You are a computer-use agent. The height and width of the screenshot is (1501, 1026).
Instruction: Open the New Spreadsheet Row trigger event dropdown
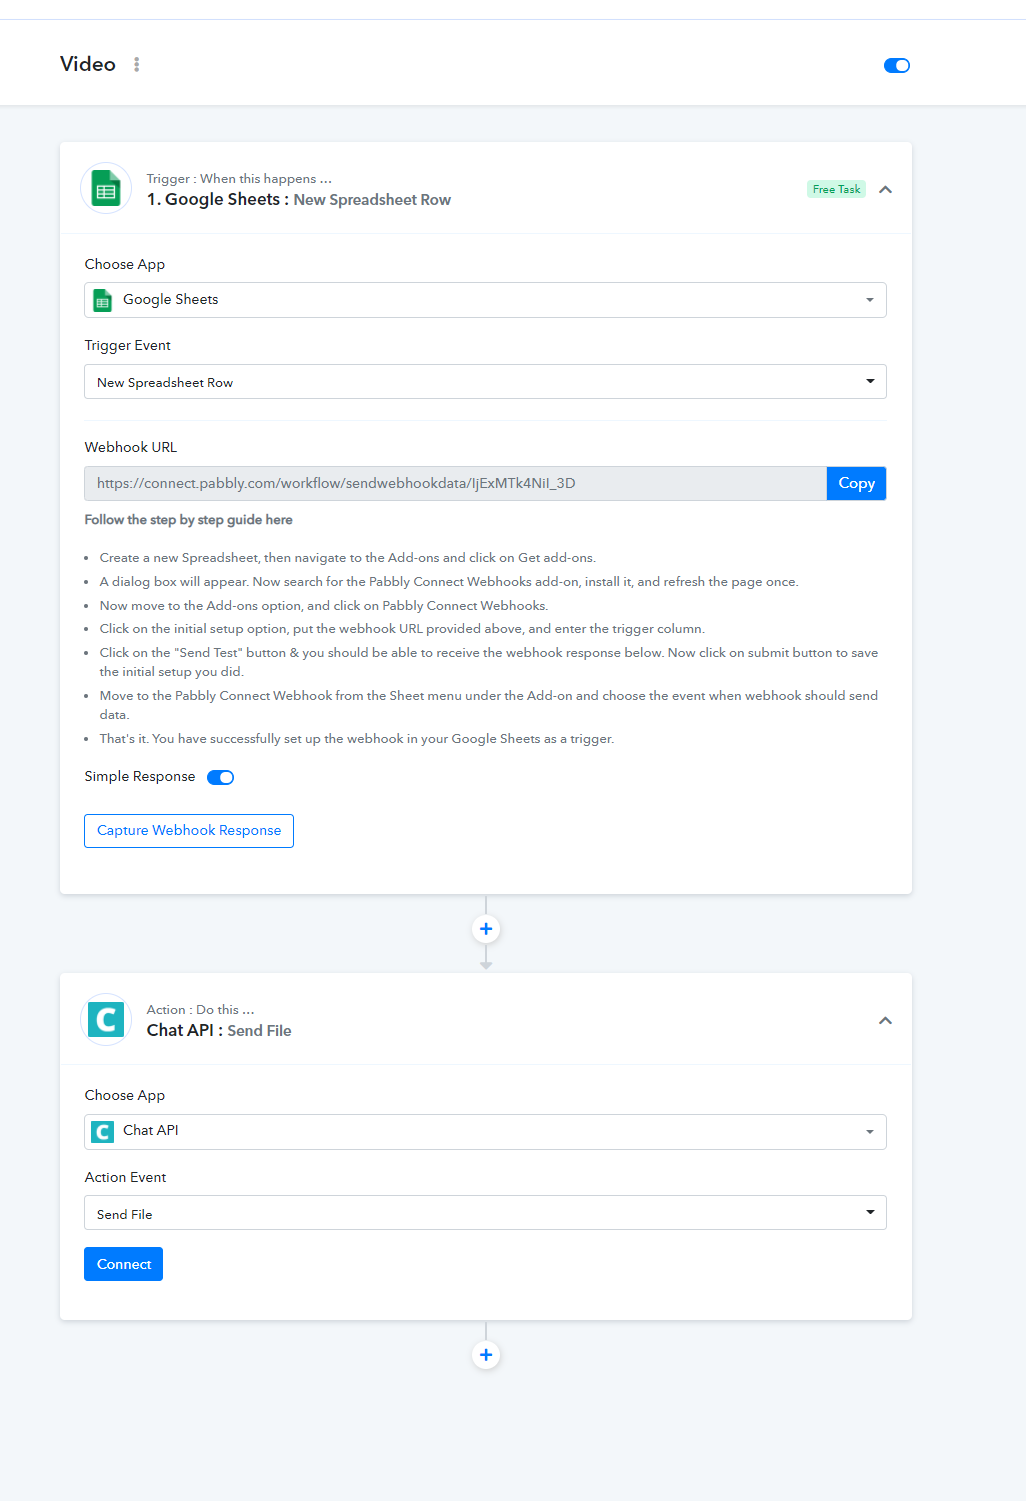coord(485,382)
